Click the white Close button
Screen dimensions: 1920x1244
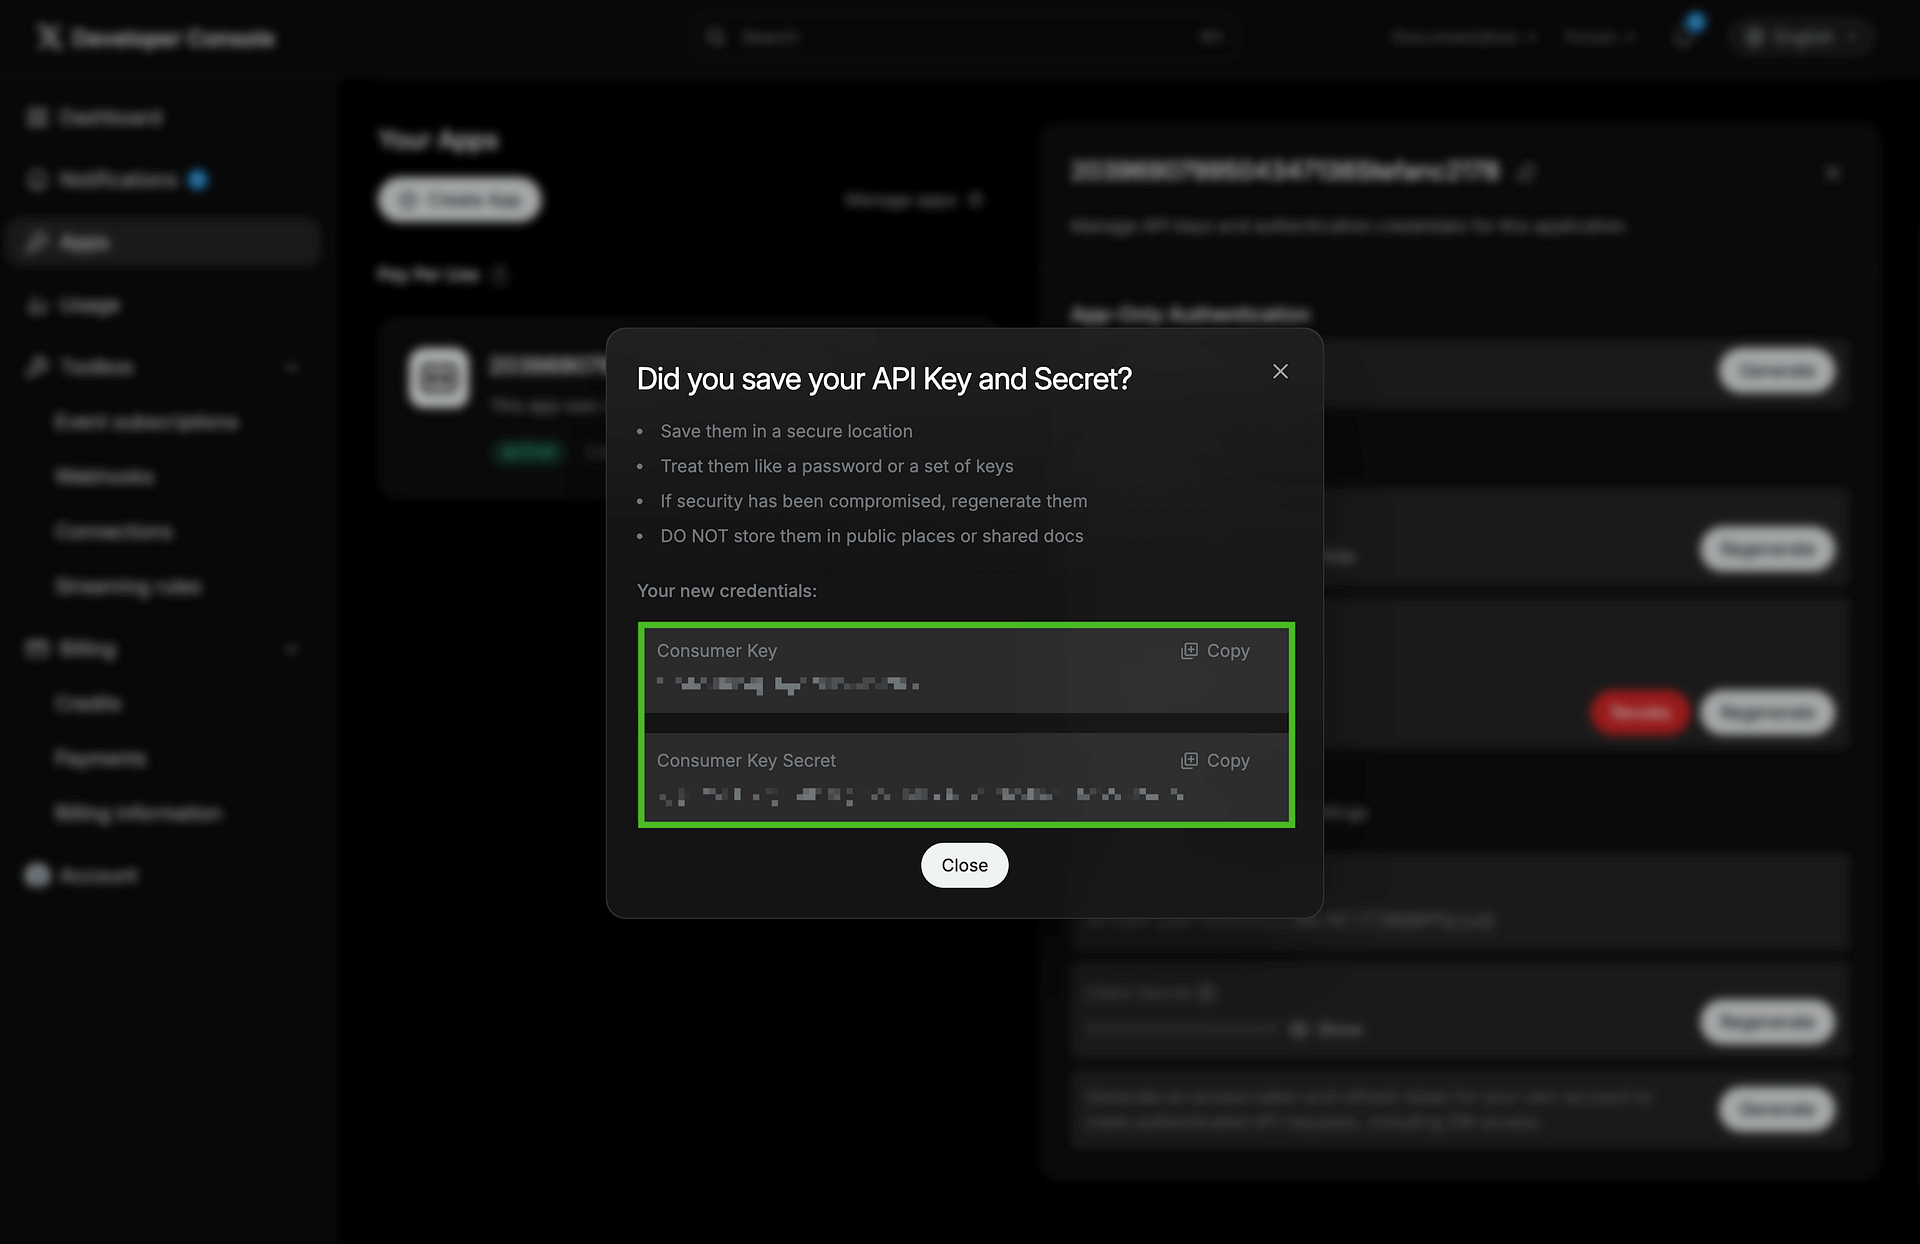[x=964, y=865]
